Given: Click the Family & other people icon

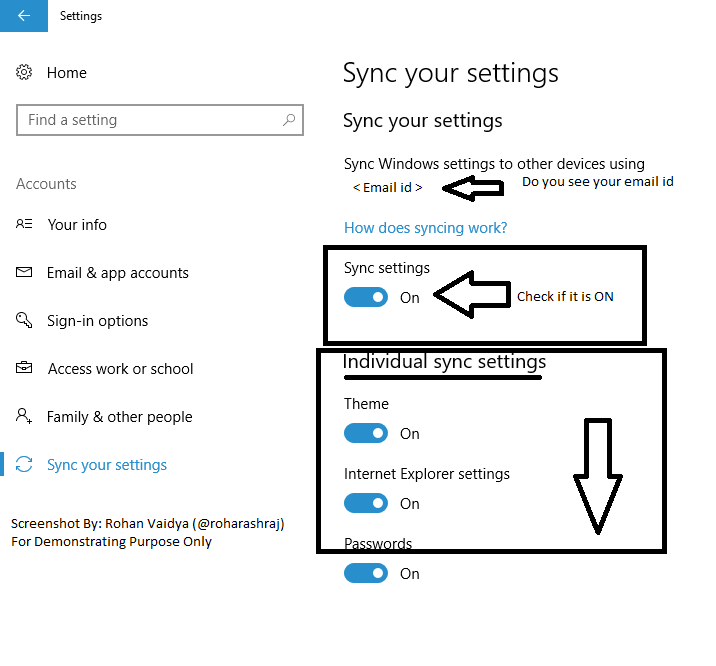Looking at the screenshot, I should tap(24, 416).
